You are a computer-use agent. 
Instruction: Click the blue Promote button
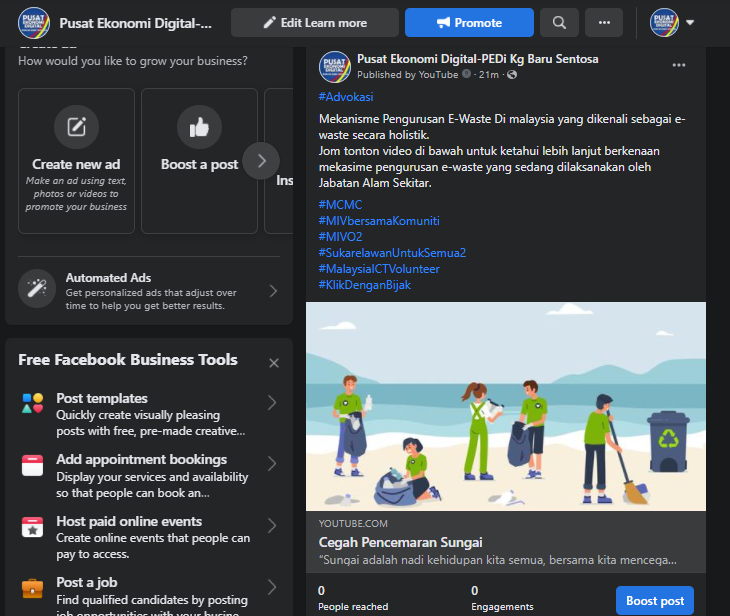[469, 22]
